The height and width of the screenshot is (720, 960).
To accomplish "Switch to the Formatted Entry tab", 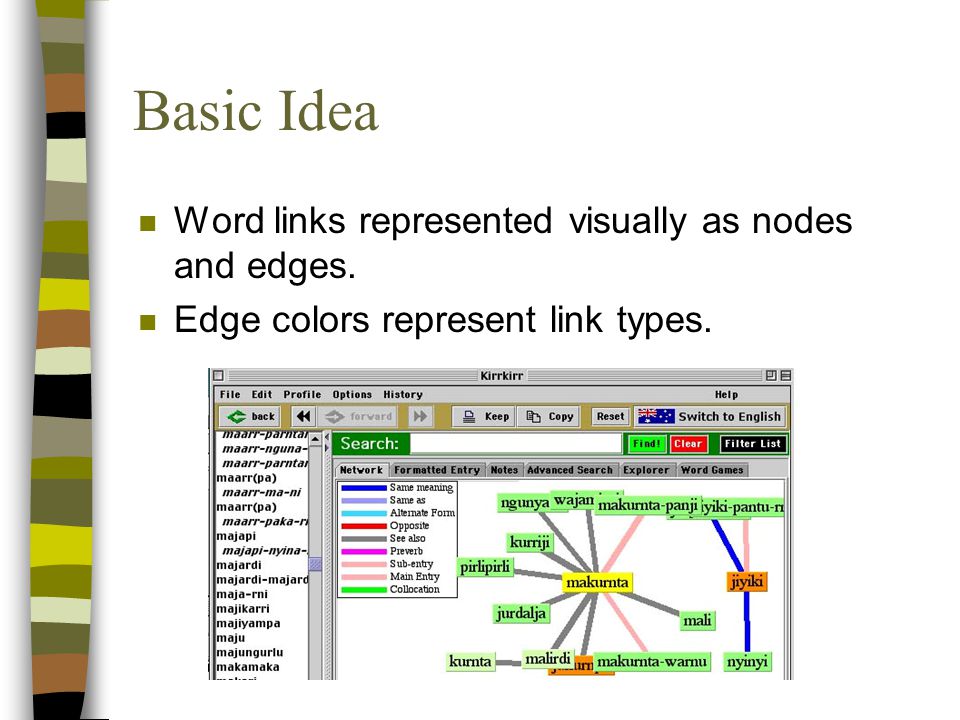I will 437,470.
